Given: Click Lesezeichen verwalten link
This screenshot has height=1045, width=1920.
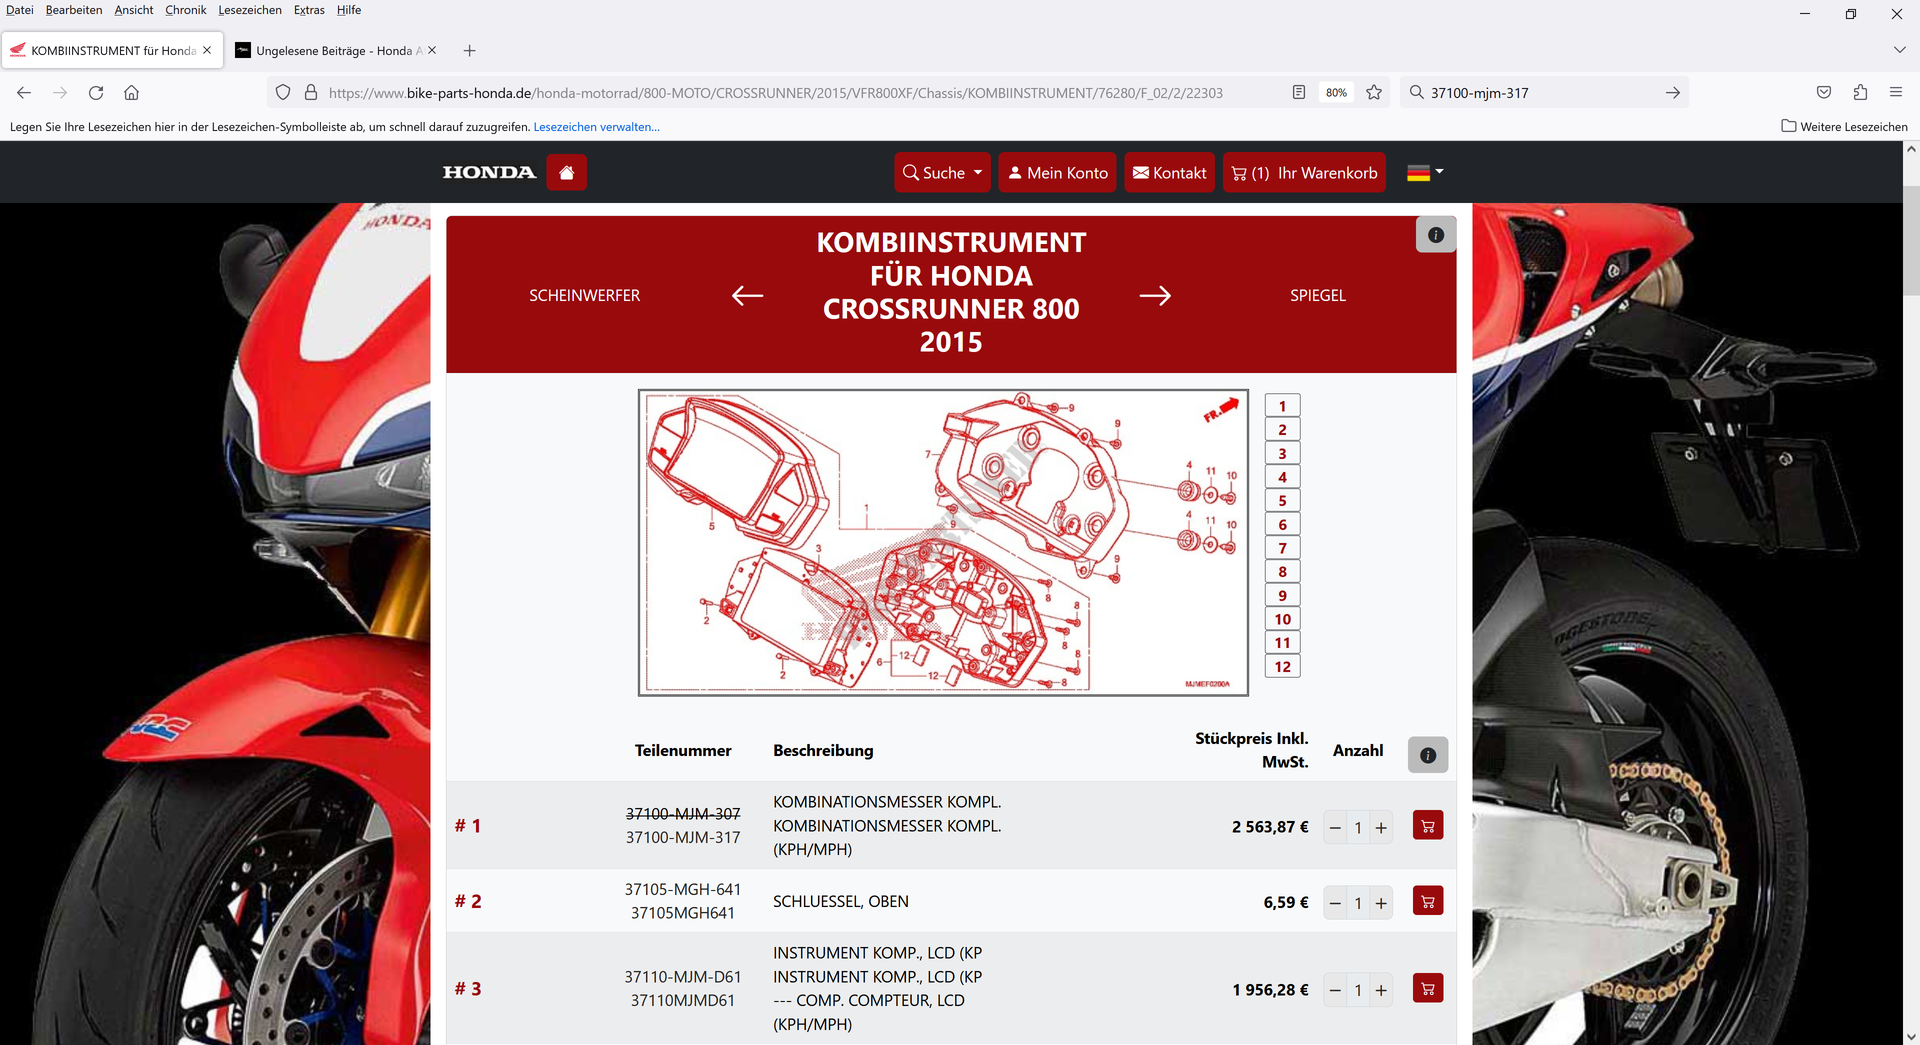Looking at the screenshot, I should pyautogui.click(x=596, y=127).
